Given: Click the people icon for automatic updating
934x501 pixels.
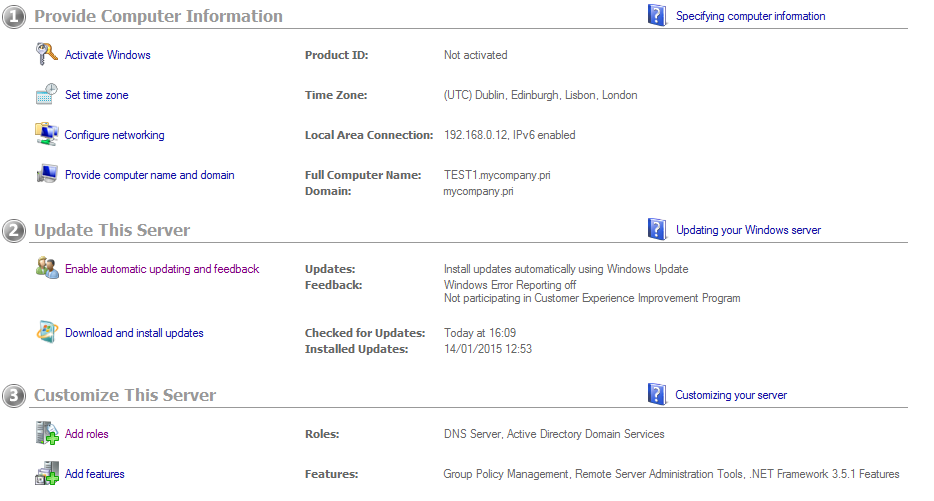Looking at the screenshot, I should click(46, 268).
